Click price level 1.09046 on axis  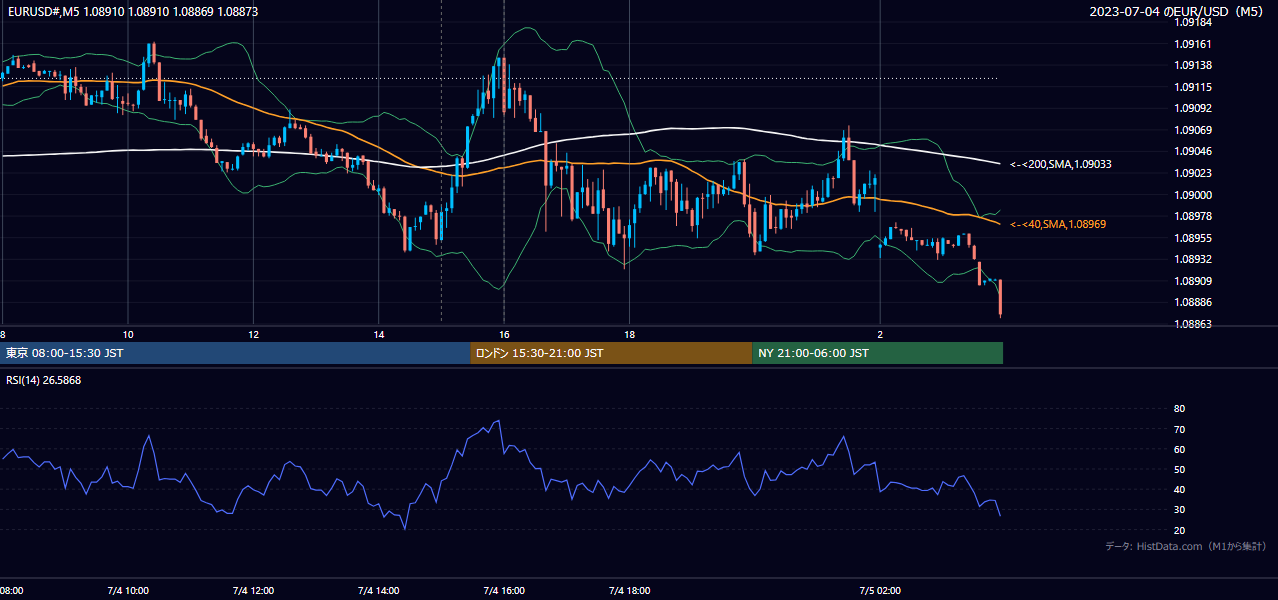[x=1192, y=151]
